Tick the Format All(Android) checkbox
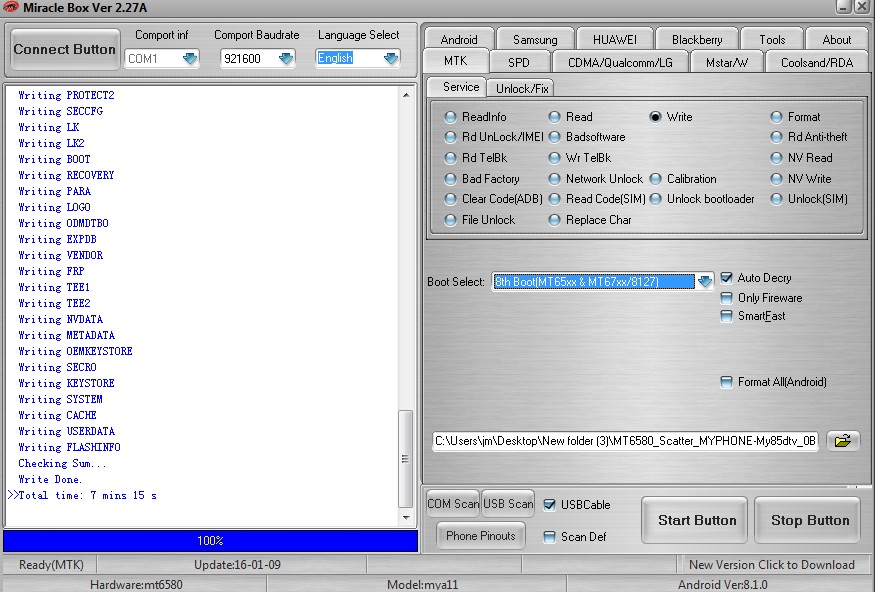 pos(727,382)
